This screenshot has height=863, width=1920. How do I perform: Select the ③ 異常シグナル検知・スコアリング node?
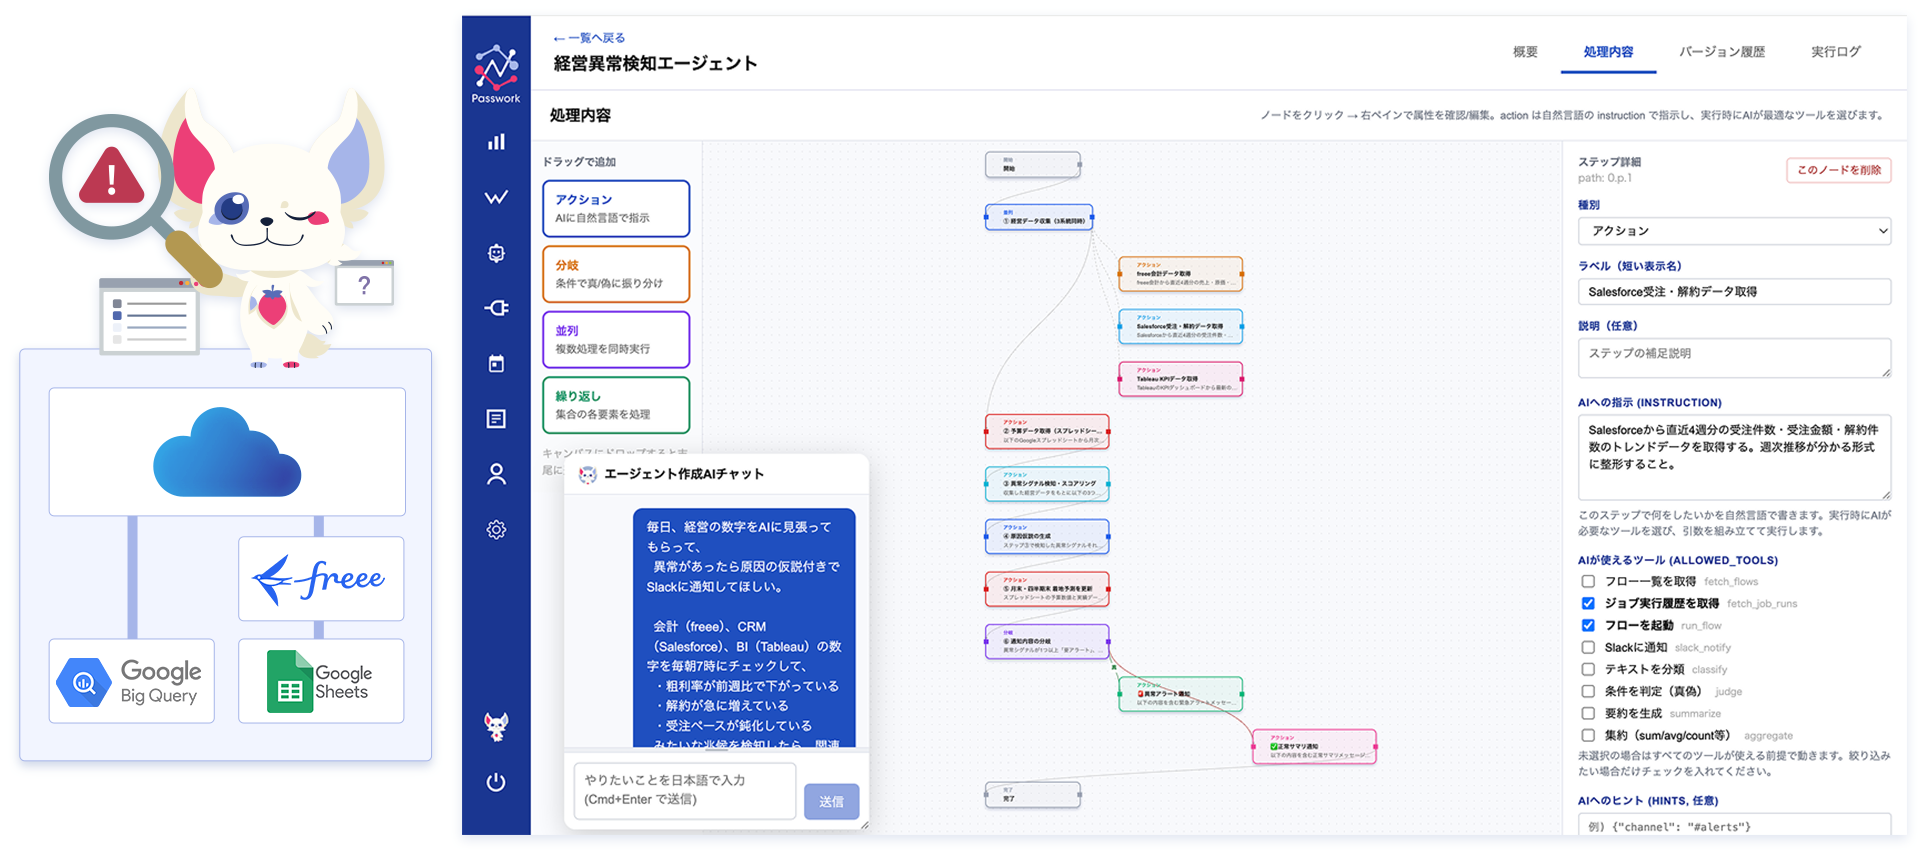[x=1047, y=484]
